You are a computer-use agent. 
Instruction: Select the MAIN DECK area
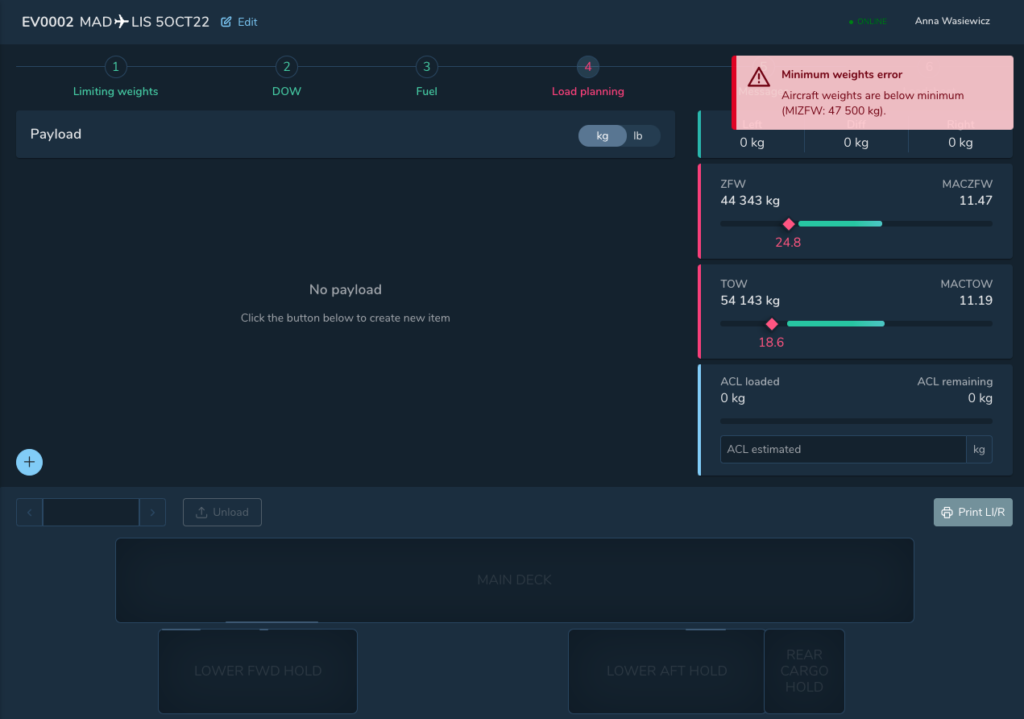515,580
